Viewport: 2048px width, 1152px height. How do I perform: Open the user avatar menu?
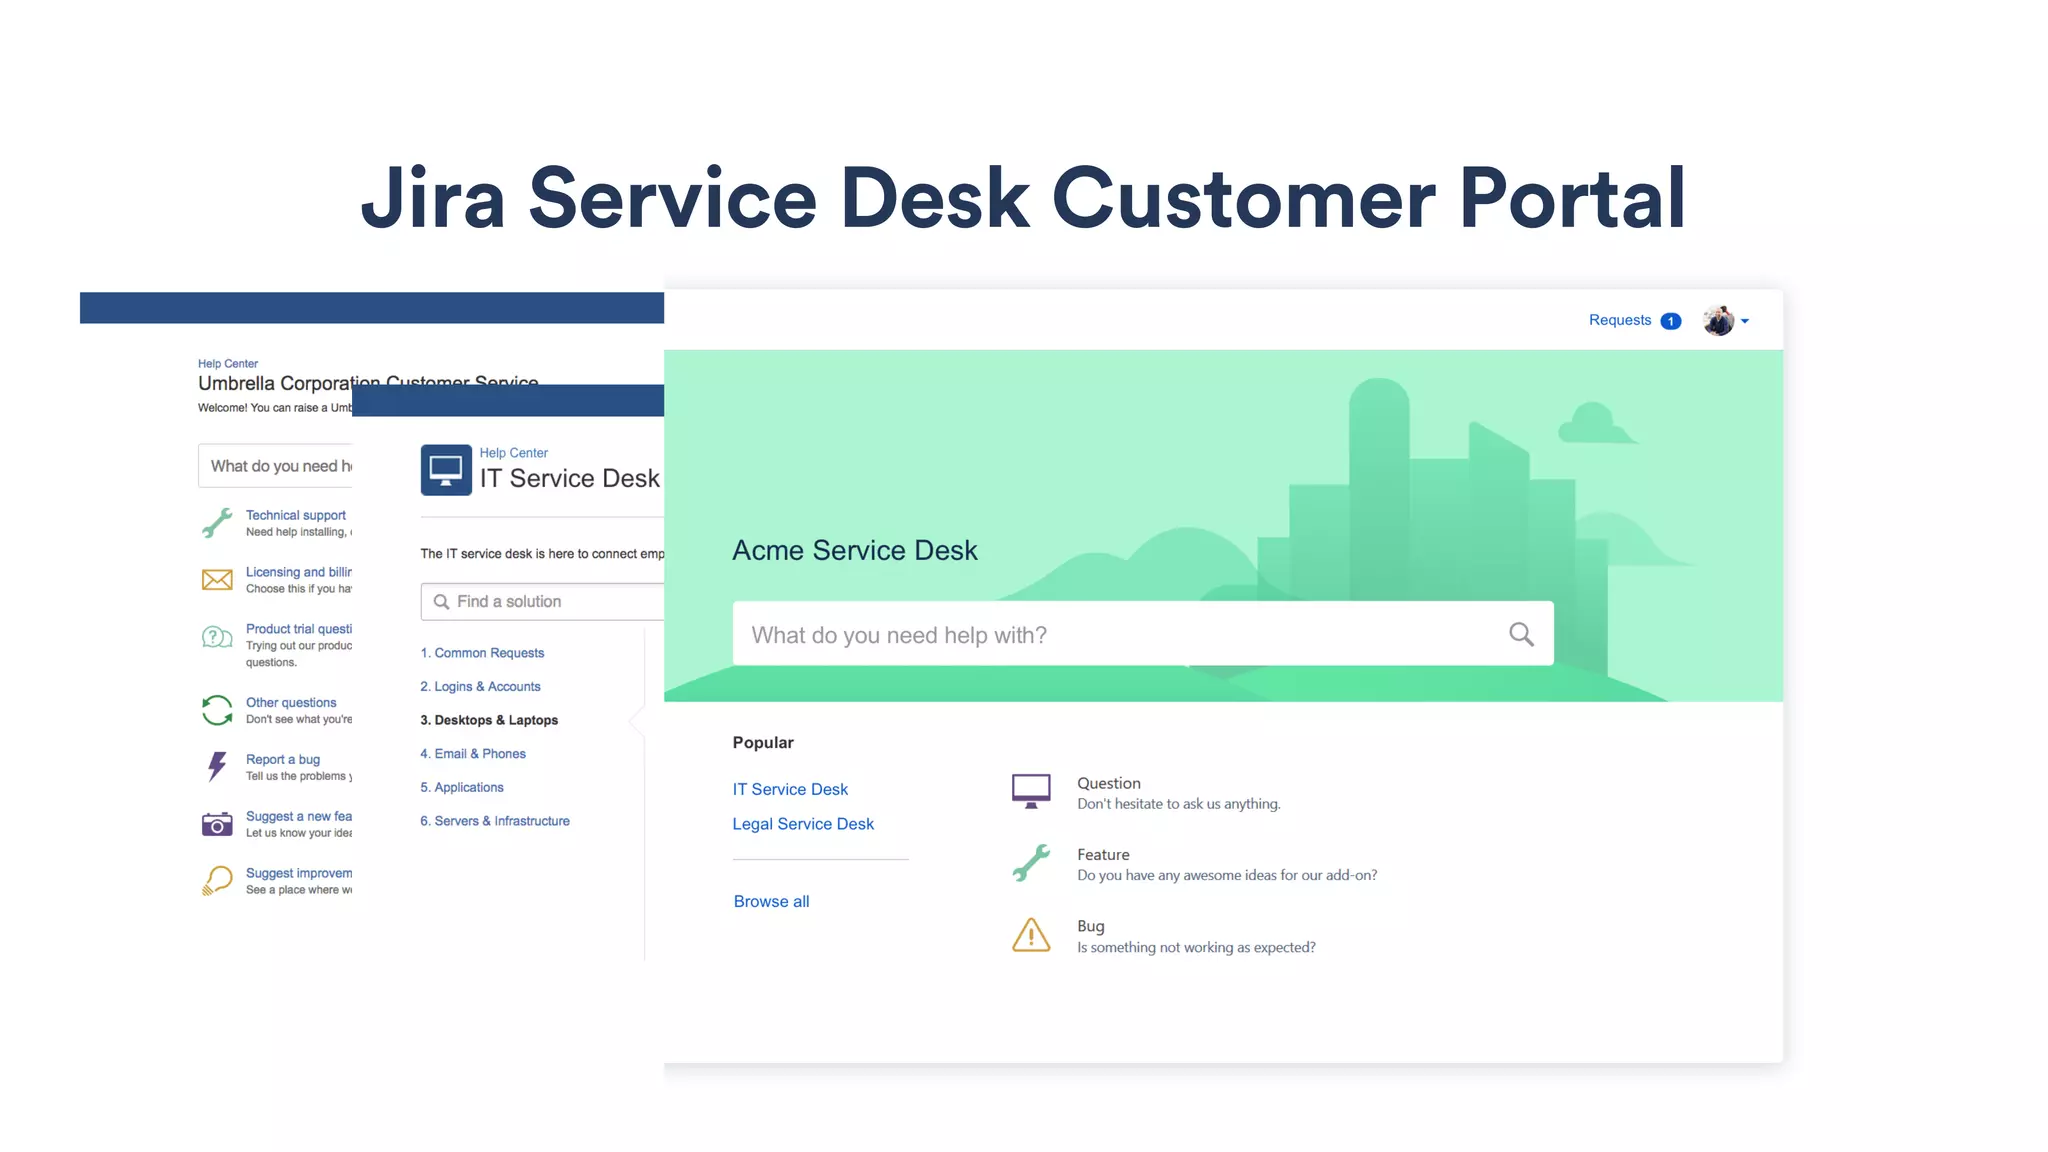pos(1726,321)
